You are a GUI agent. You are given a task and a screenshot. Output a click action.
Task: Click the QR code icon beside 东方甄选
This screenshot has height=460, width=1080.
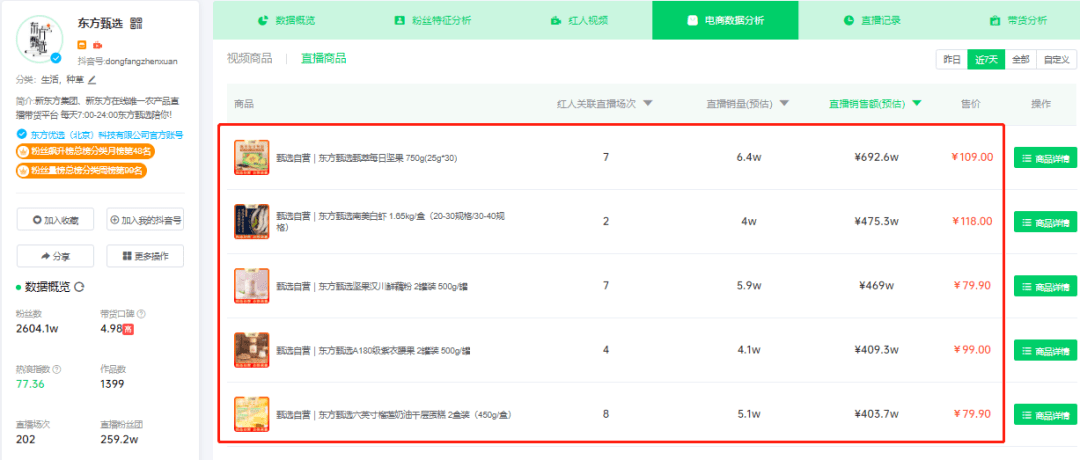136,23
